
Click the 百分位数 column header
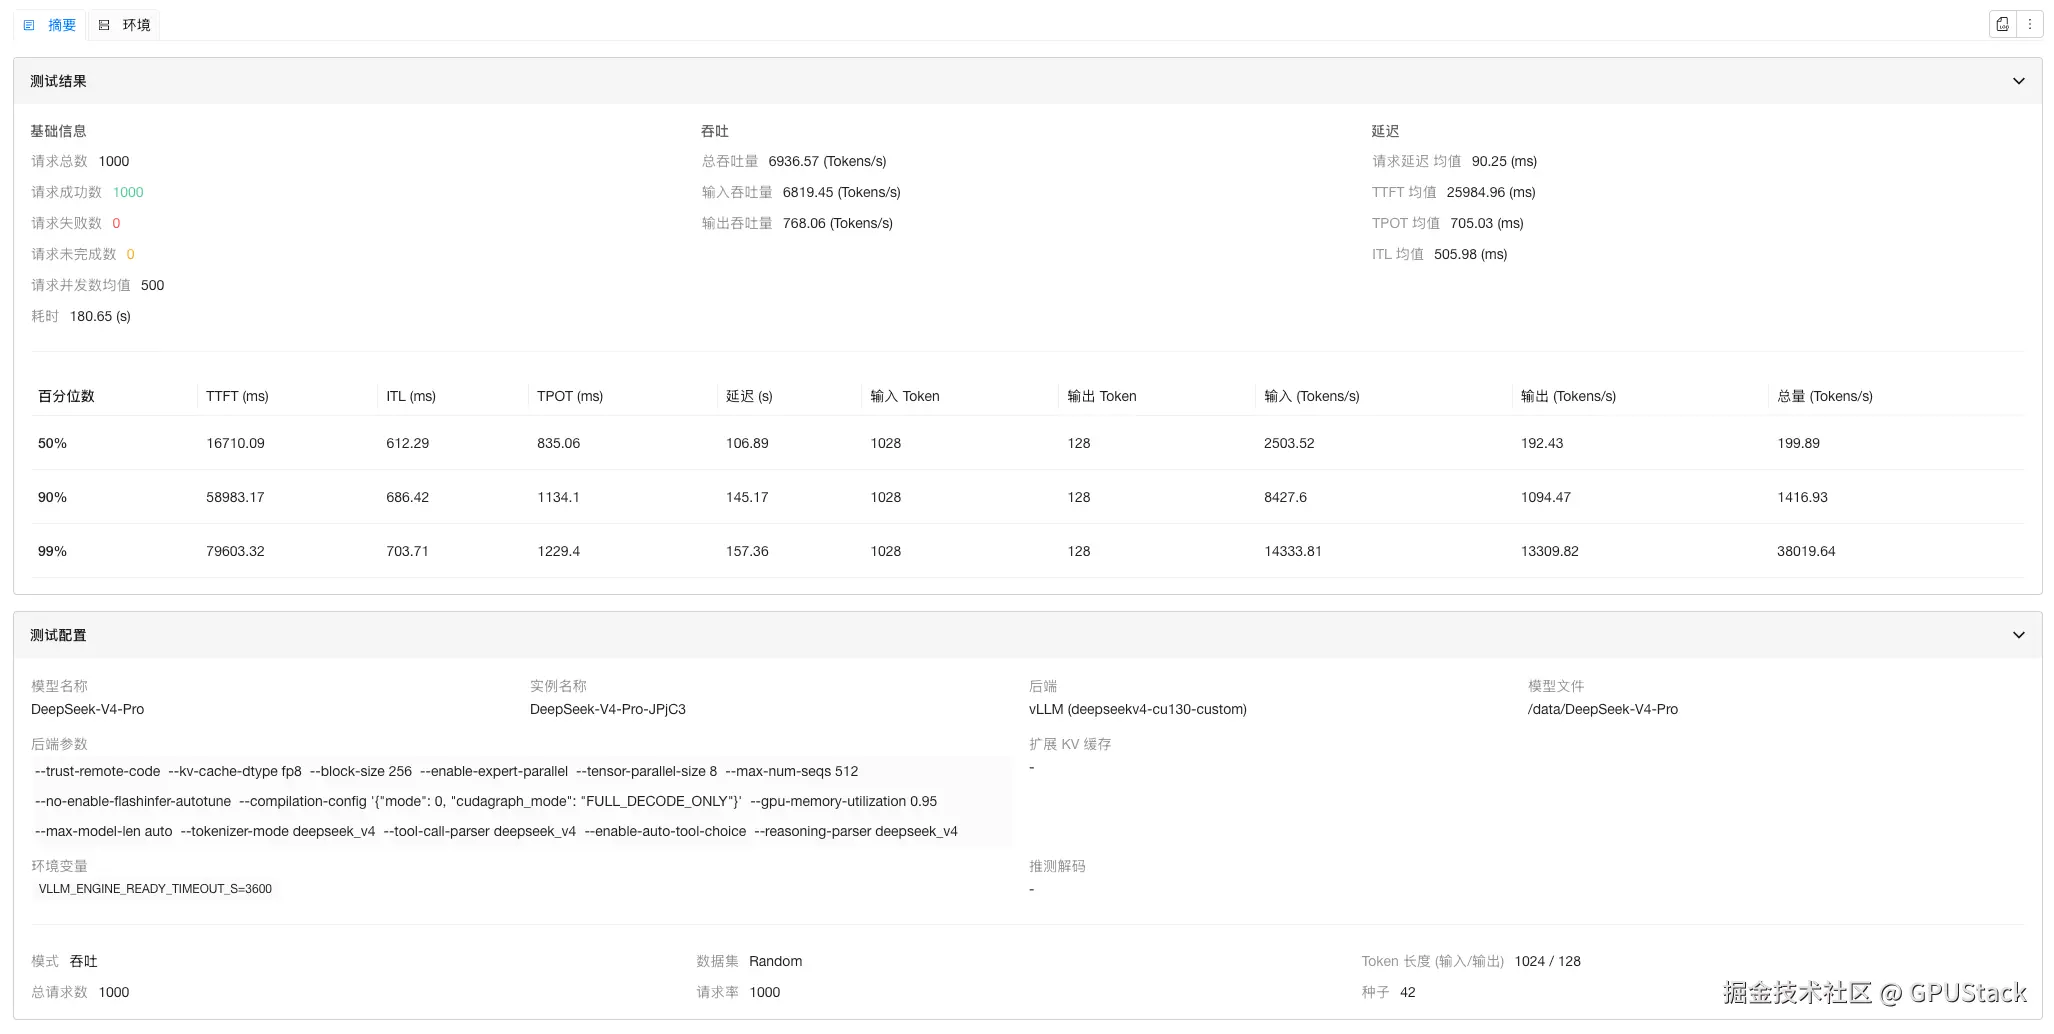click(66, 396)
